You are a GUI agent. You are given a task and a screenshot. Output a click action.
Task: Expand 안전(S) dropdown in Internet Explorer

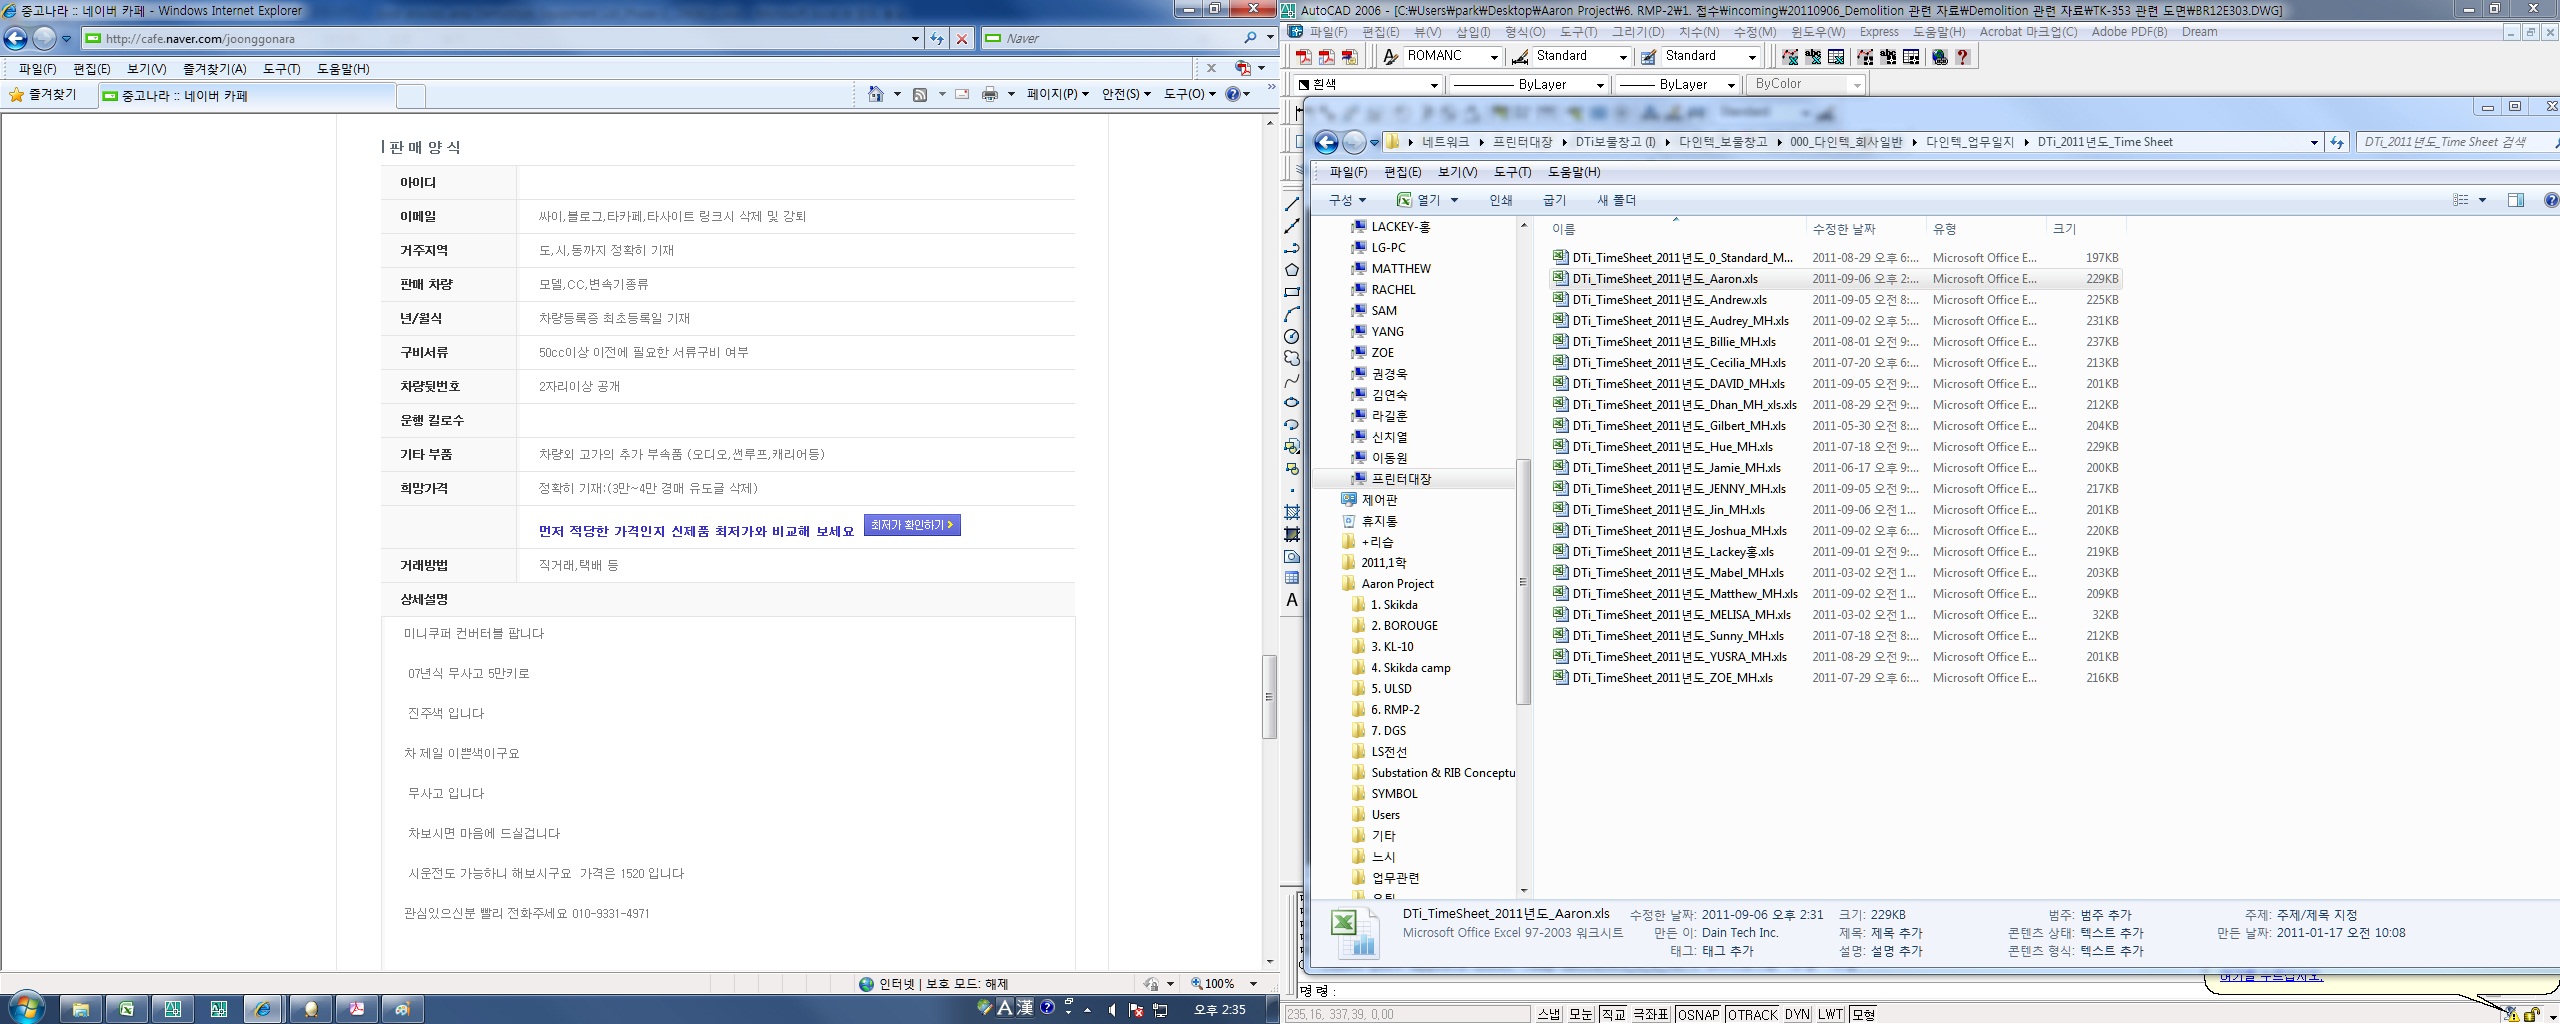pyautogui.click(x=1126, y=94)
